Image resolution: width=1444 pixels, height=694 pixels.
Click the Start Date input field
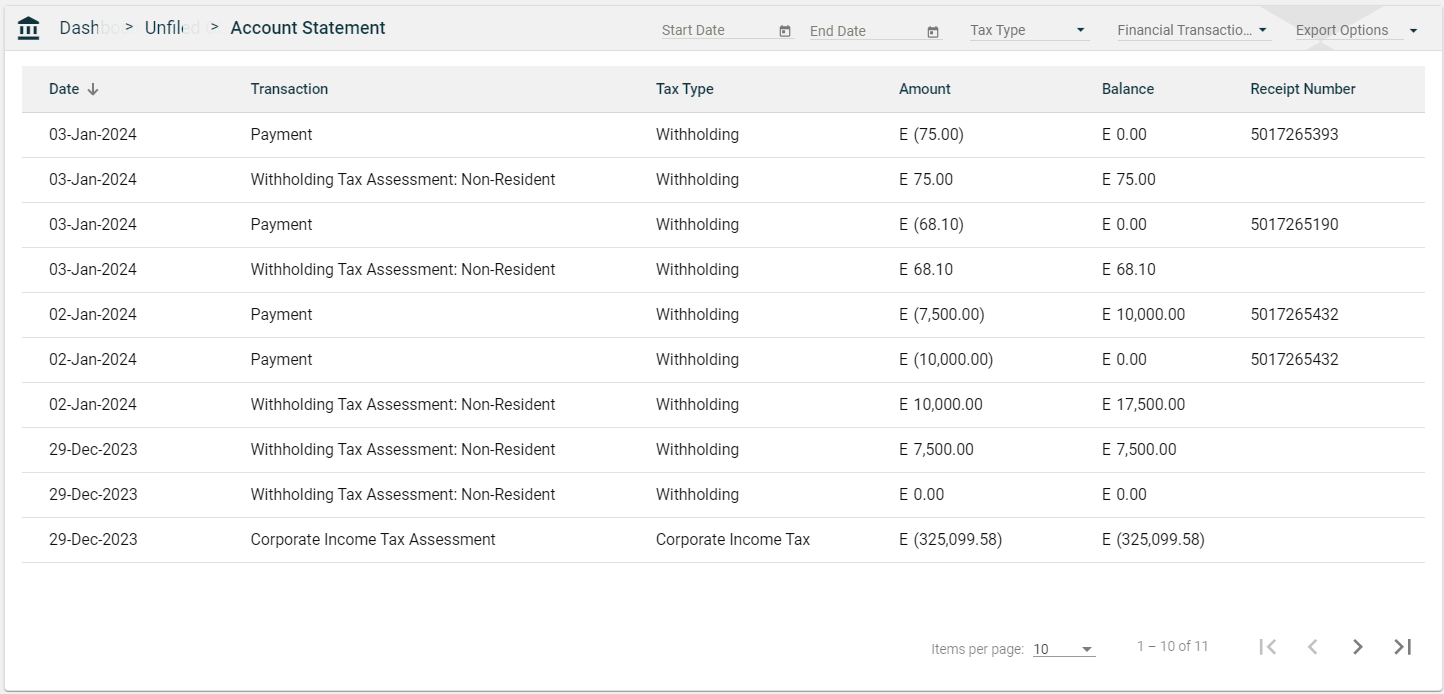717,30
